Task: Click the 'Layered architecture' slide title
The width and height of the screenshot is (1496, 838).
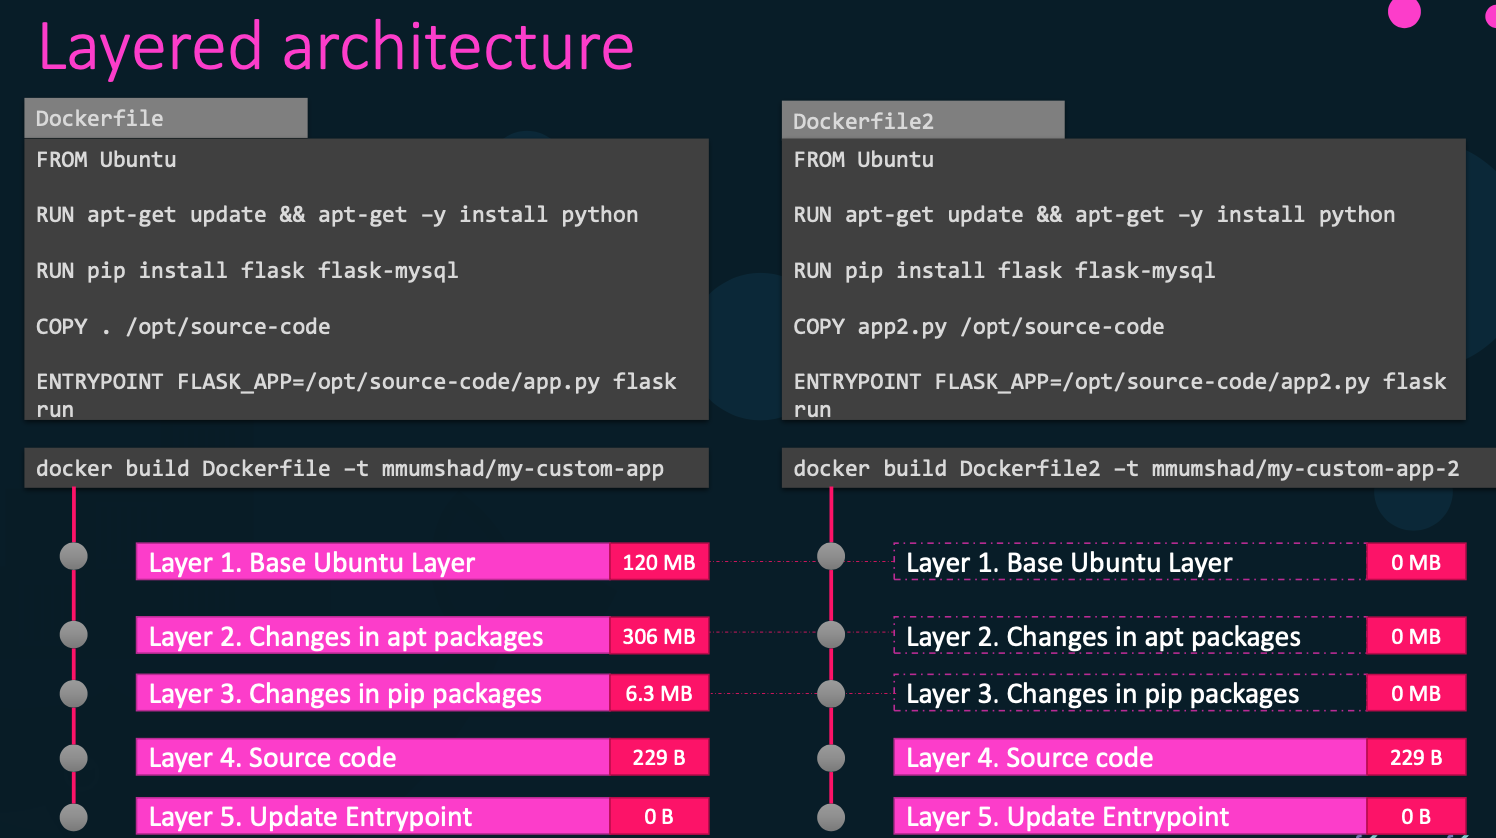Action: [336, 48]
